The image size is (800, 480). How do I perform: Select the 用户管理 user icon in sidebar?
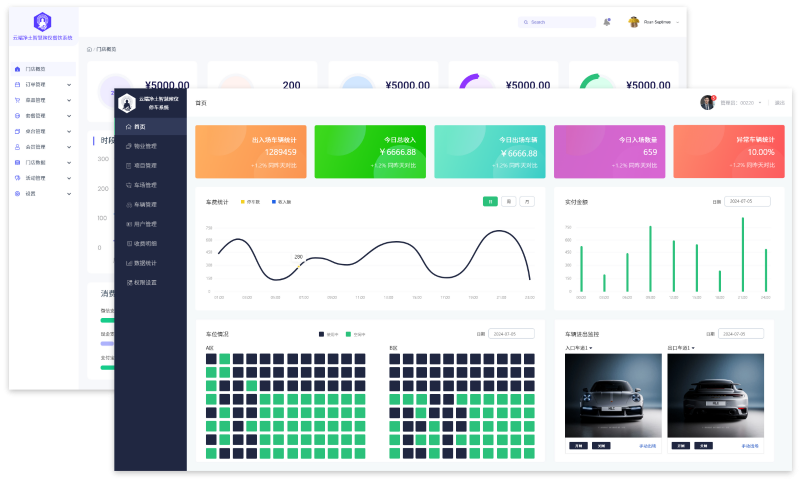point(128,224)
